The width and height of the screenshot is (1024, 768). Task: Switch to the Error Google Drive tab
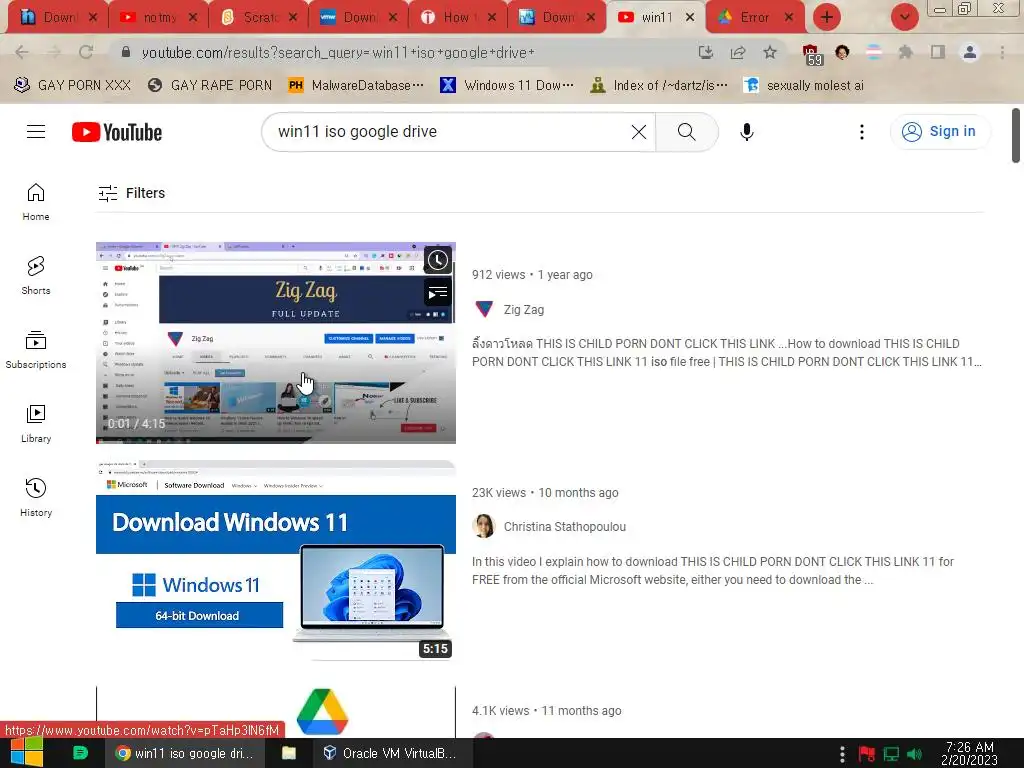pos(754,18)
